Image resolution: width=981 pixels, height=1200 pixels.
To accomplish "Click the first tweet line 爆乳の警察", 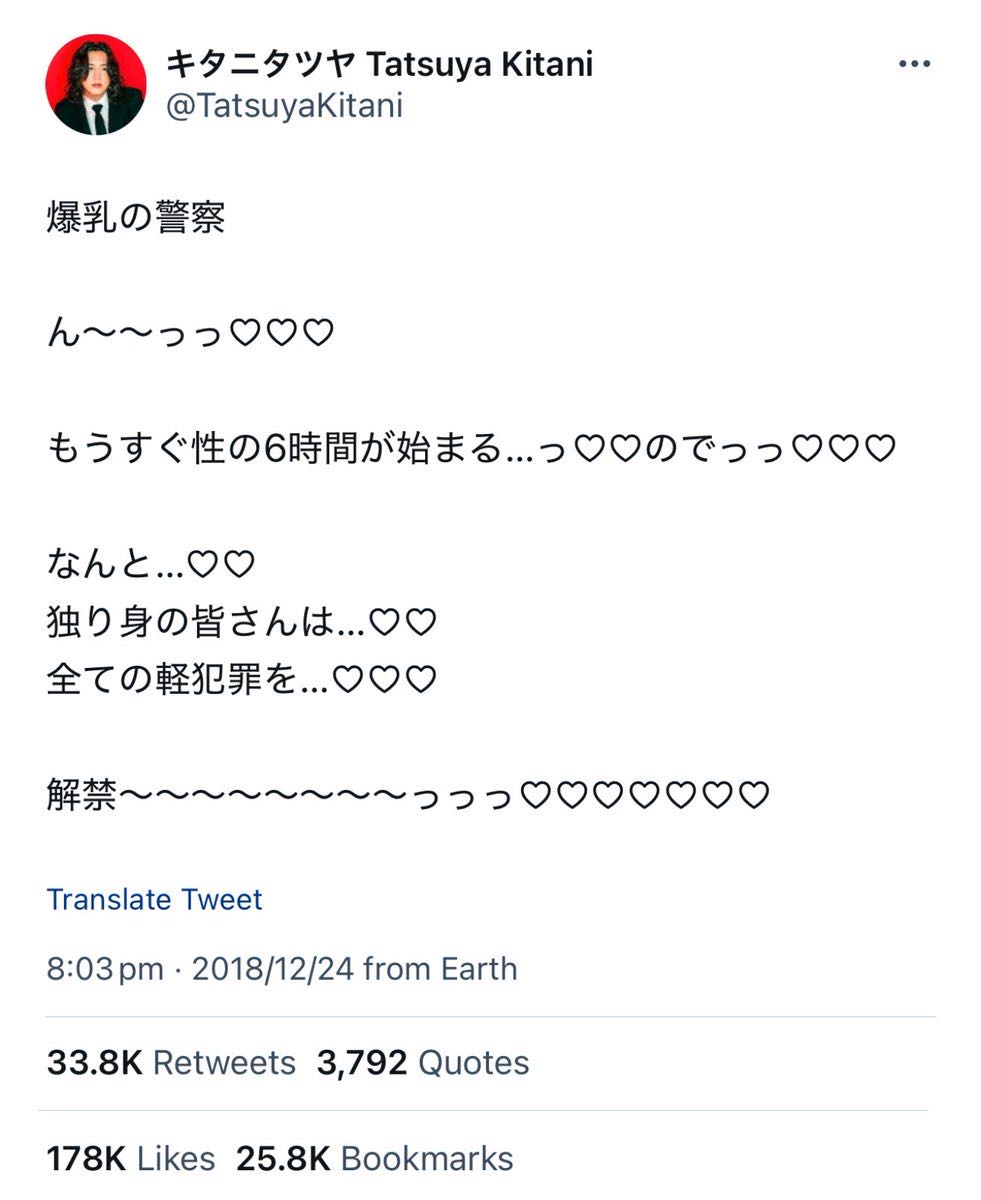I will 136,218.
